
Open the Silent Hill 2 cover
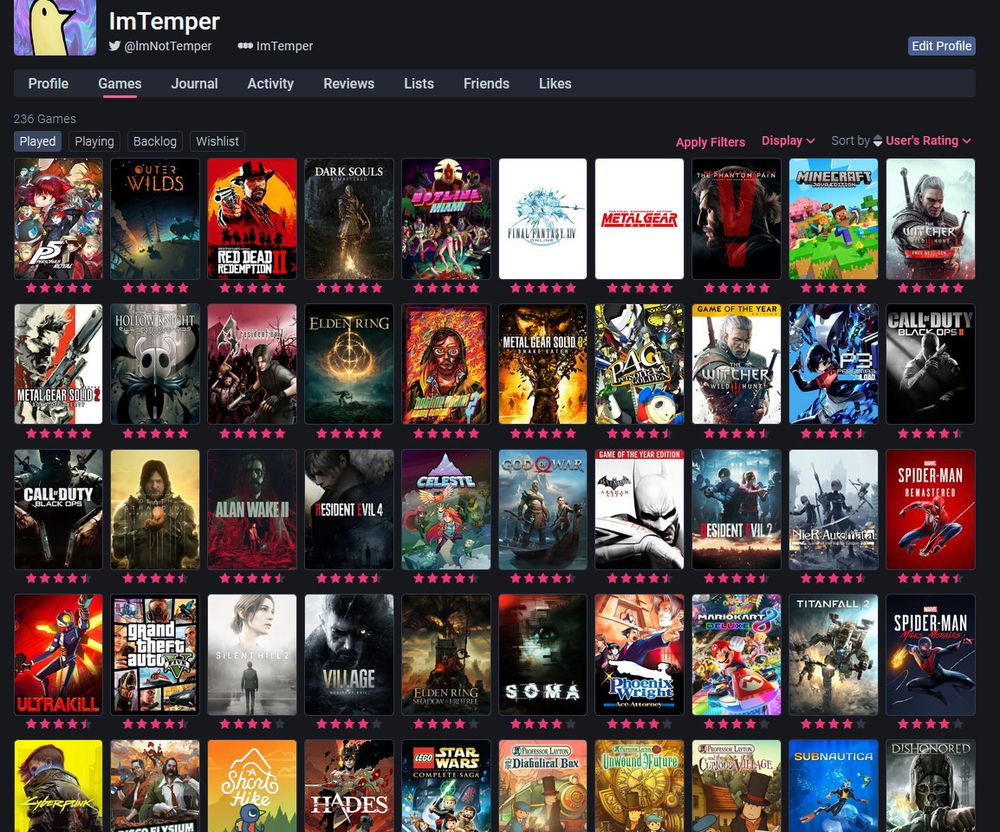tap(252, 655)
